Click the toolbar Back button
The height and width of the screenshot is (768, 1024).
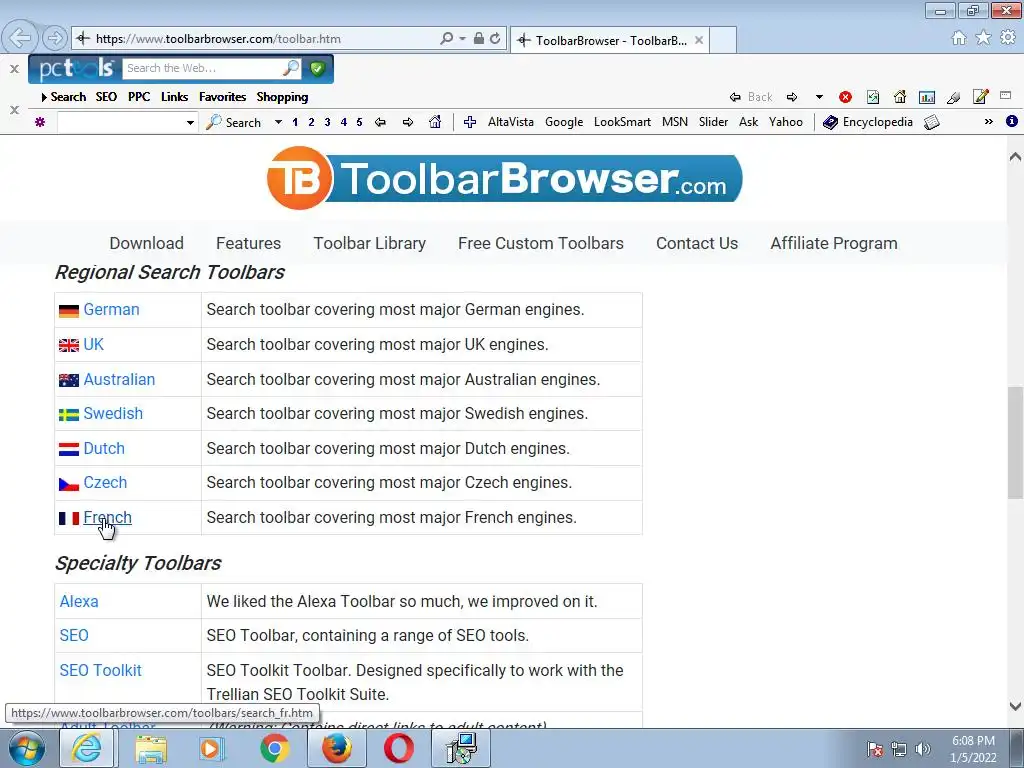pos(751,97)
